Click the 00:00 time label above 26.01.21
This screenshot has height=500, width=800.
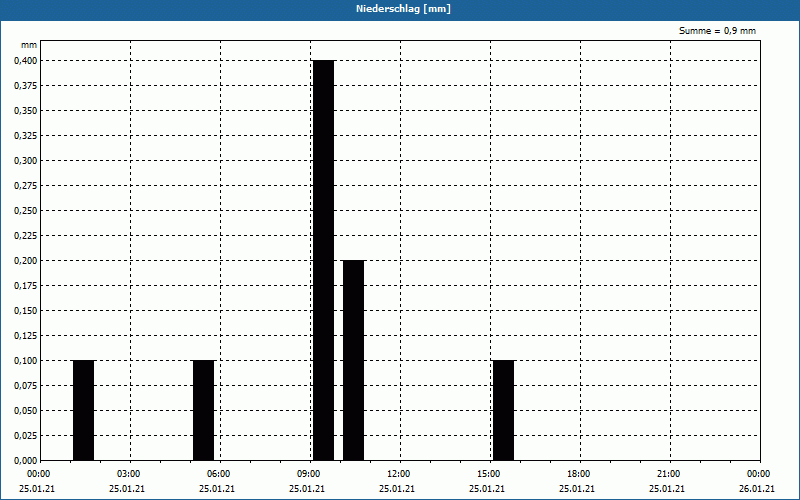759,474
